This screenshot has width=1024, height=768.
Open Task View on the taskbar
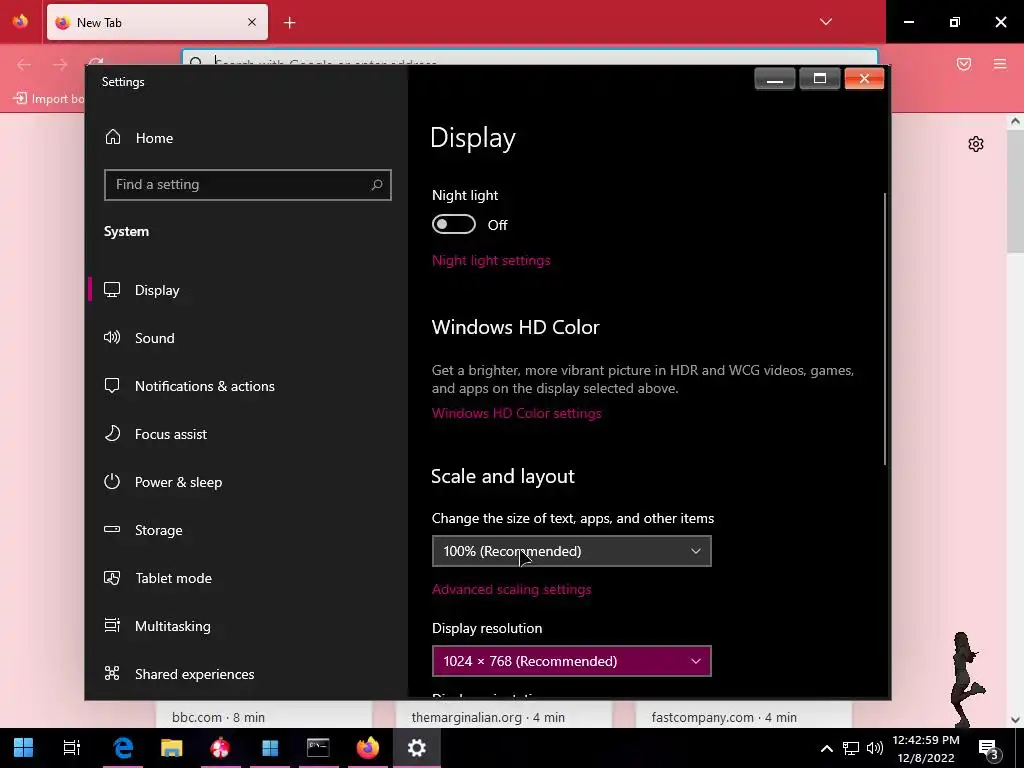[71, 747]
